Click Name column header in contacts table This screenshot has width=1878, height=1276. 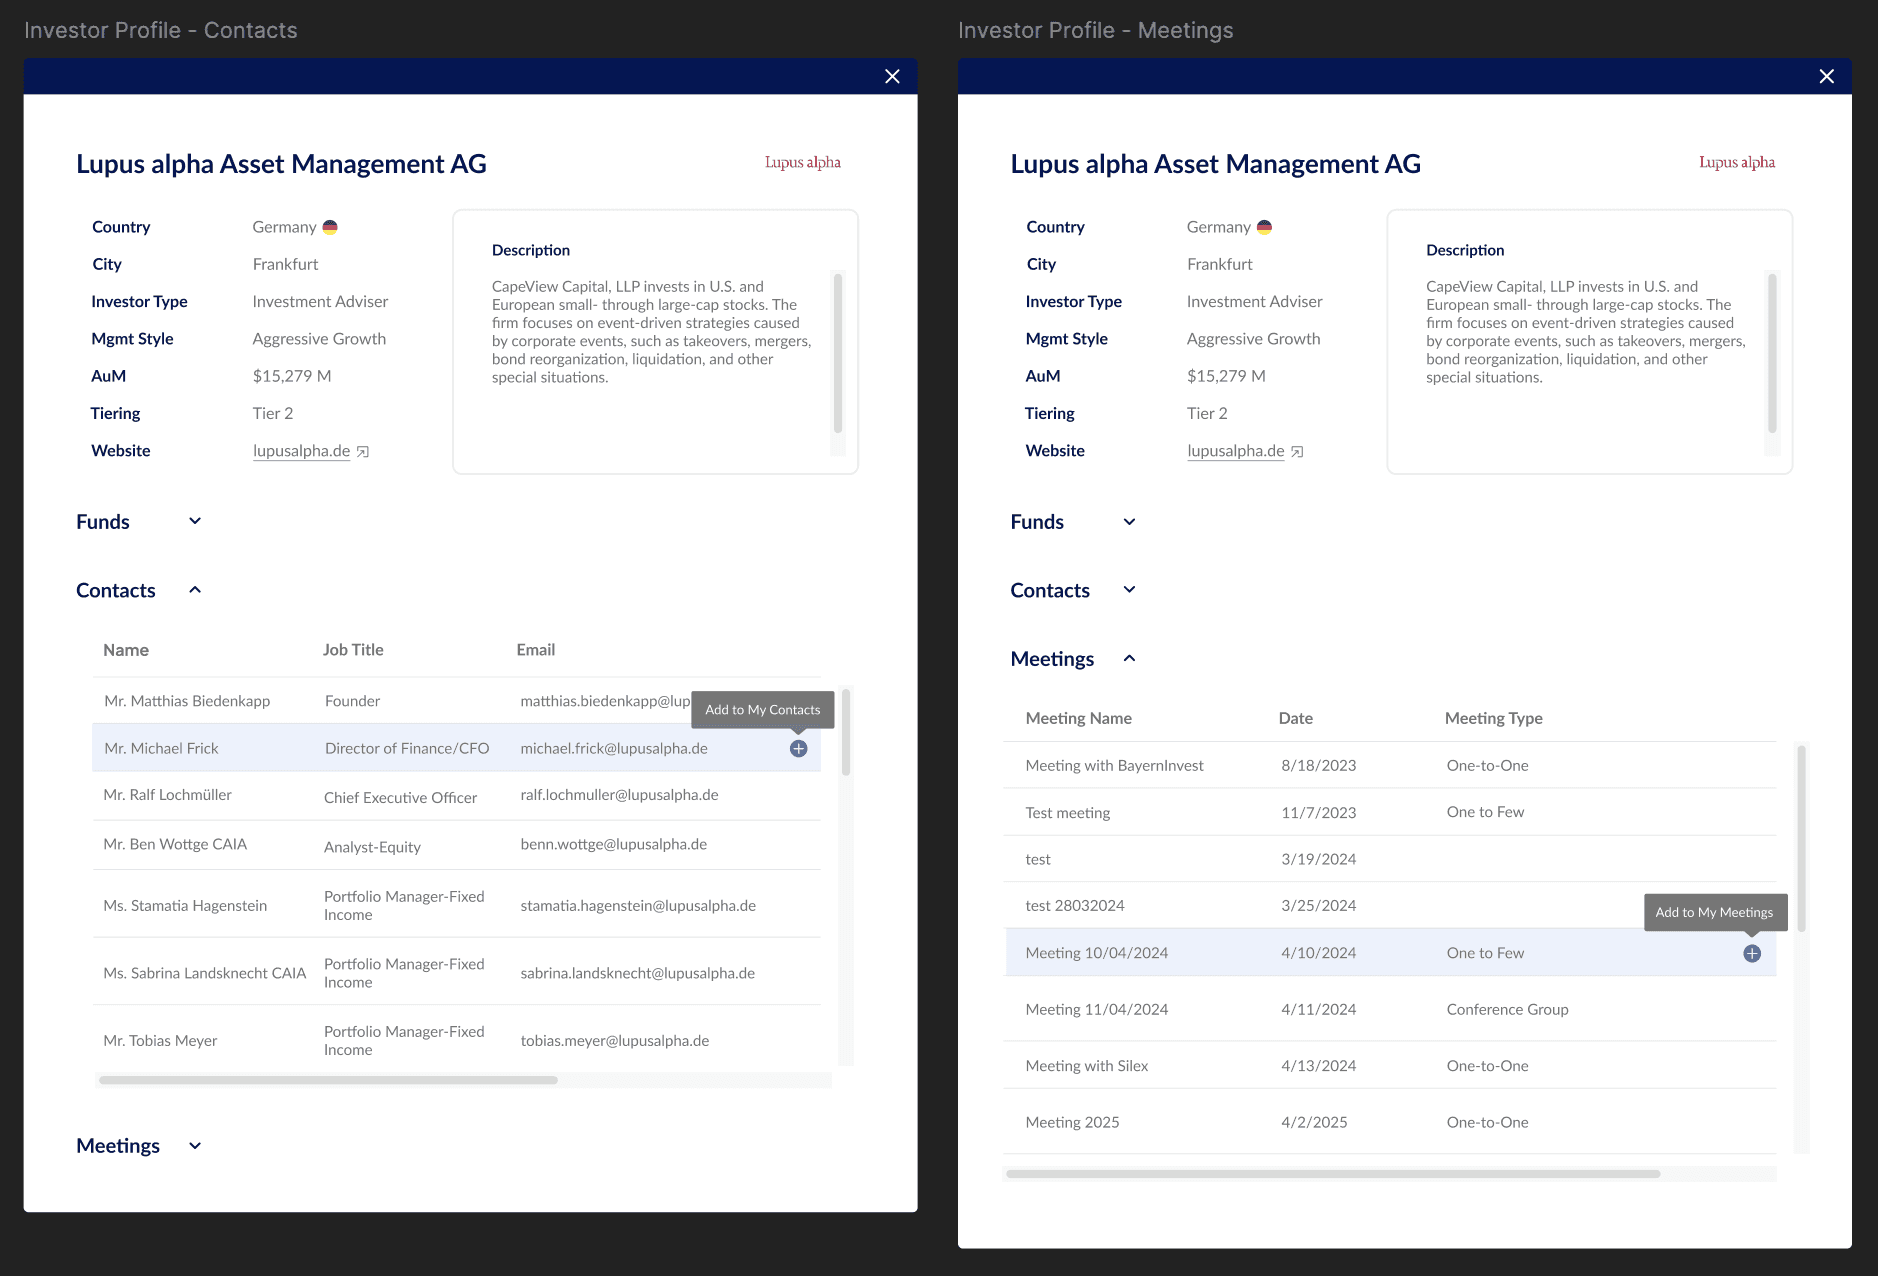click(x=126, y=650)
